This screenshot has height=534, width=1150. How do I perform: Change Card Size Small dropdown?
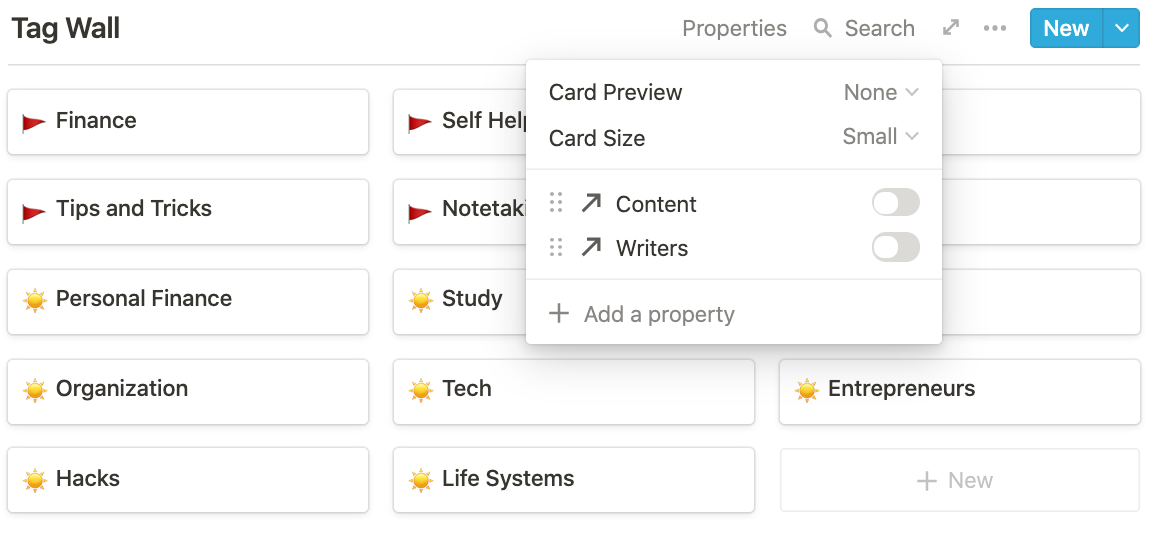(880, 137)
